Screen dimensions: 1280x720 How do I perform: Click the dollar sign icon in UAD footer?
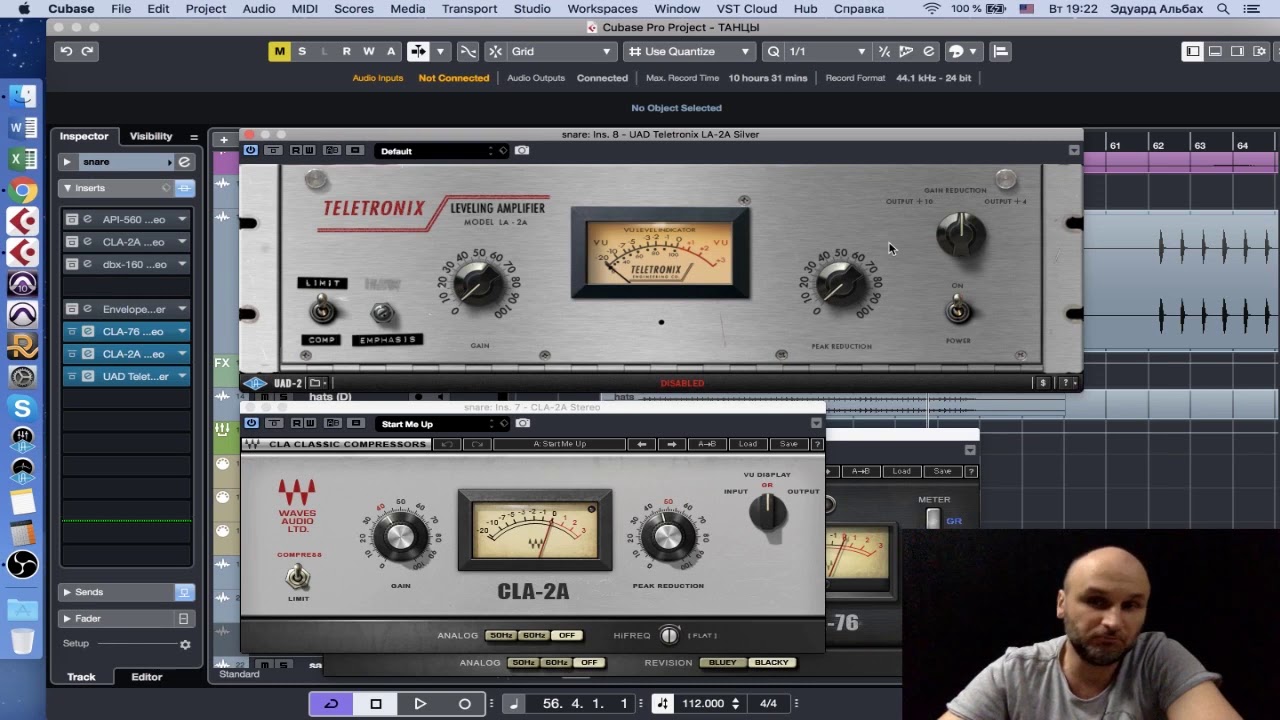click(1043, 383)
